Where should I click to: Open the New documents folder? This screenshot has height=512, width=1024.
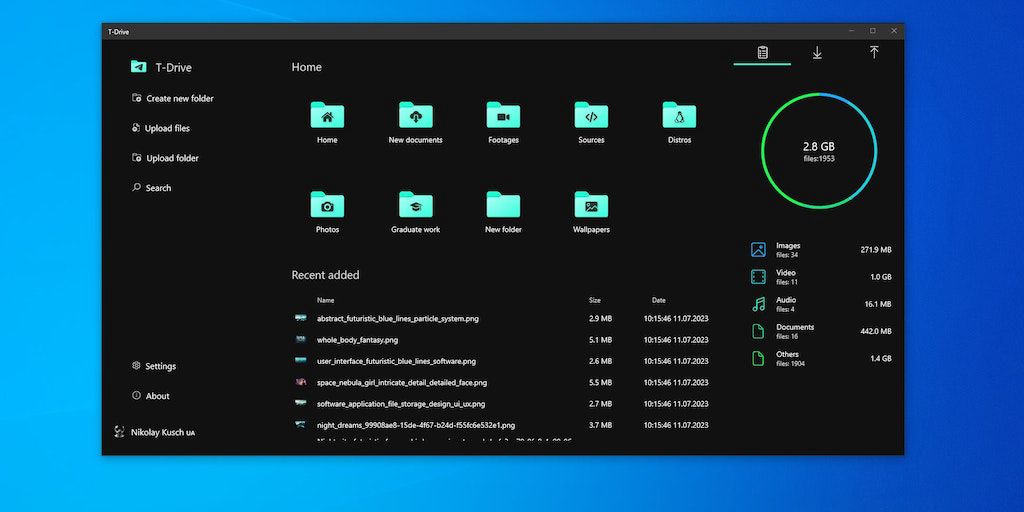[415, 116]
